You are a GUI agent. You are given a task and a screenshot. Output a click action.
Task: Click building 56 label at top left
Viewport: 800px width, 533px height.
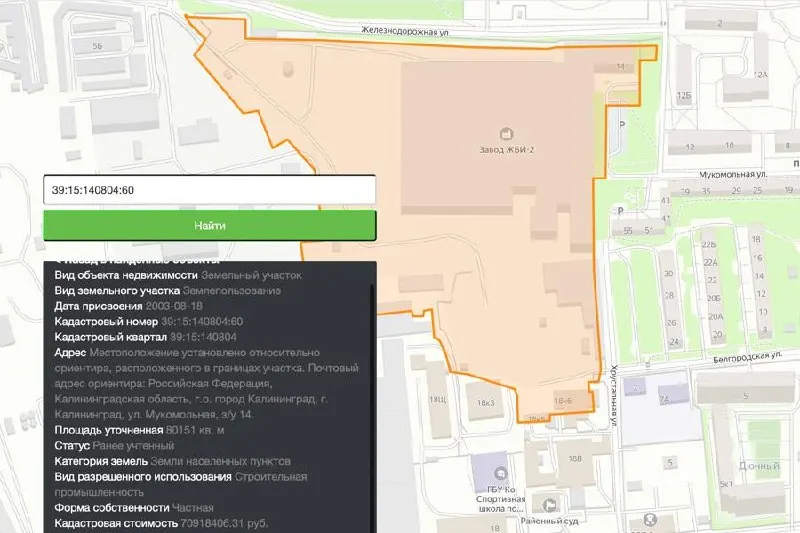tap(97, 46)
